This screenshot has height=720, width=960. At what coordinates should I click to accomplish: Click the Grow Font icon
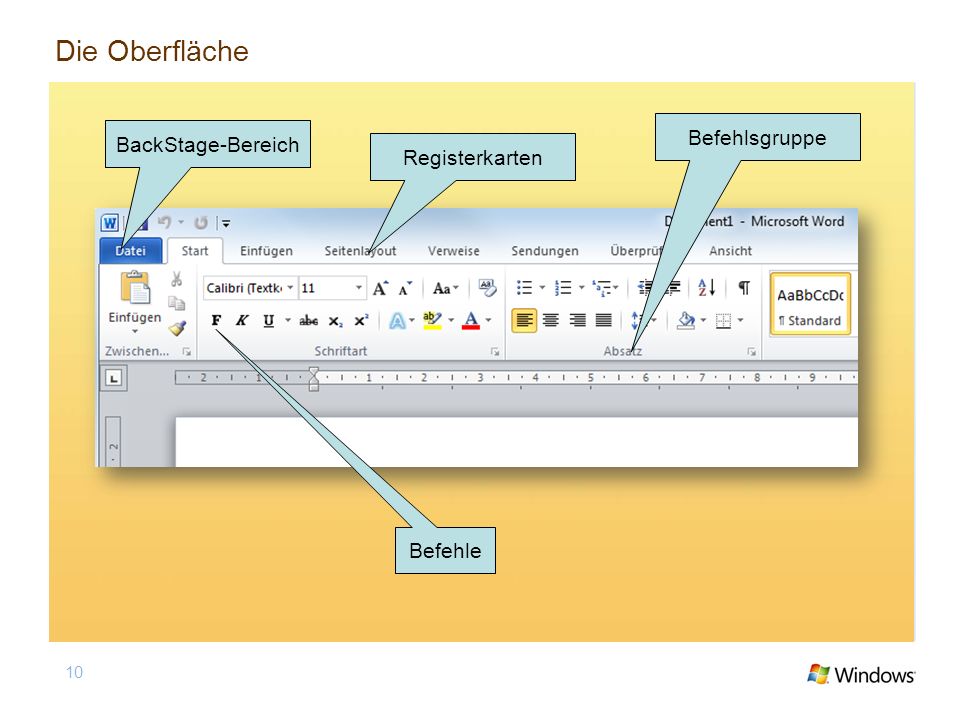[x=380, y=288]
